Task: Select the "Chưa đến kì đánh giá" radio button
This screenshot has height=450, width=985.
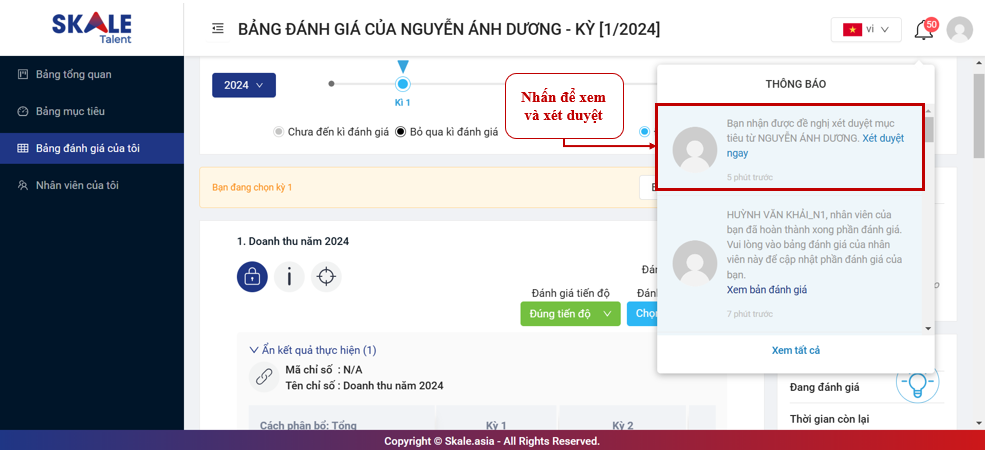Action: coord(279,131)
